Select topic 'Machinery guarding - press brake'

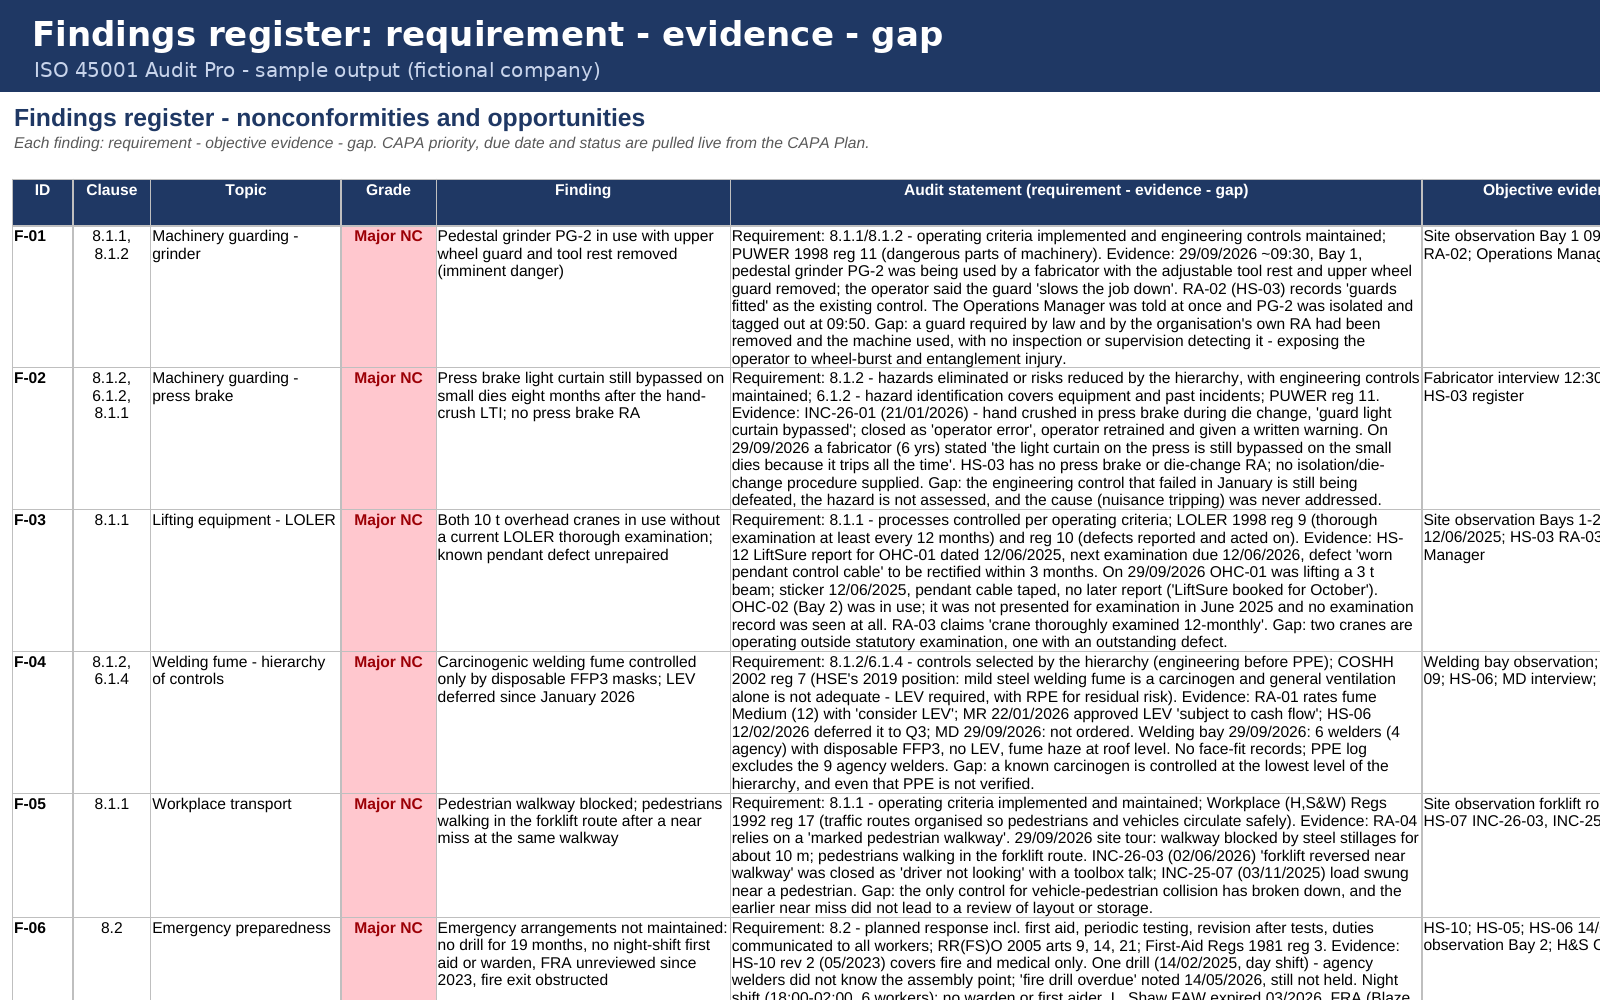pyautogui.click(x=246, y=439)
